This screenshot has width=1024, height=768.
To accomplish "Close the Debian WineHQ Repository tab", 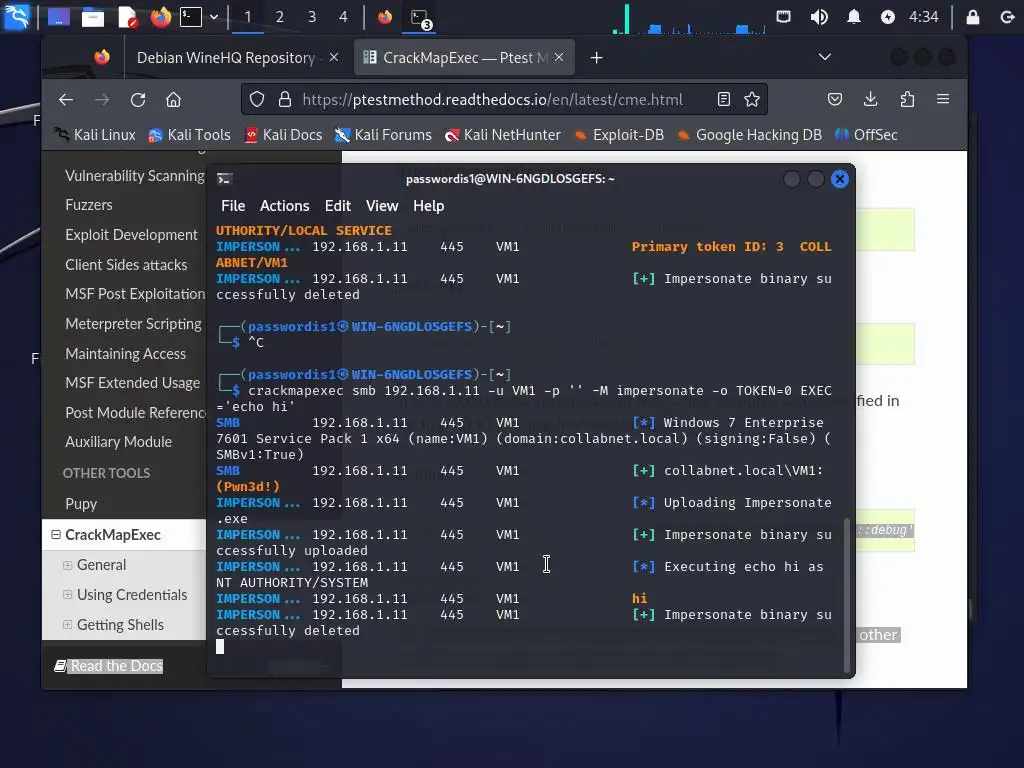I will coord(334,57).
